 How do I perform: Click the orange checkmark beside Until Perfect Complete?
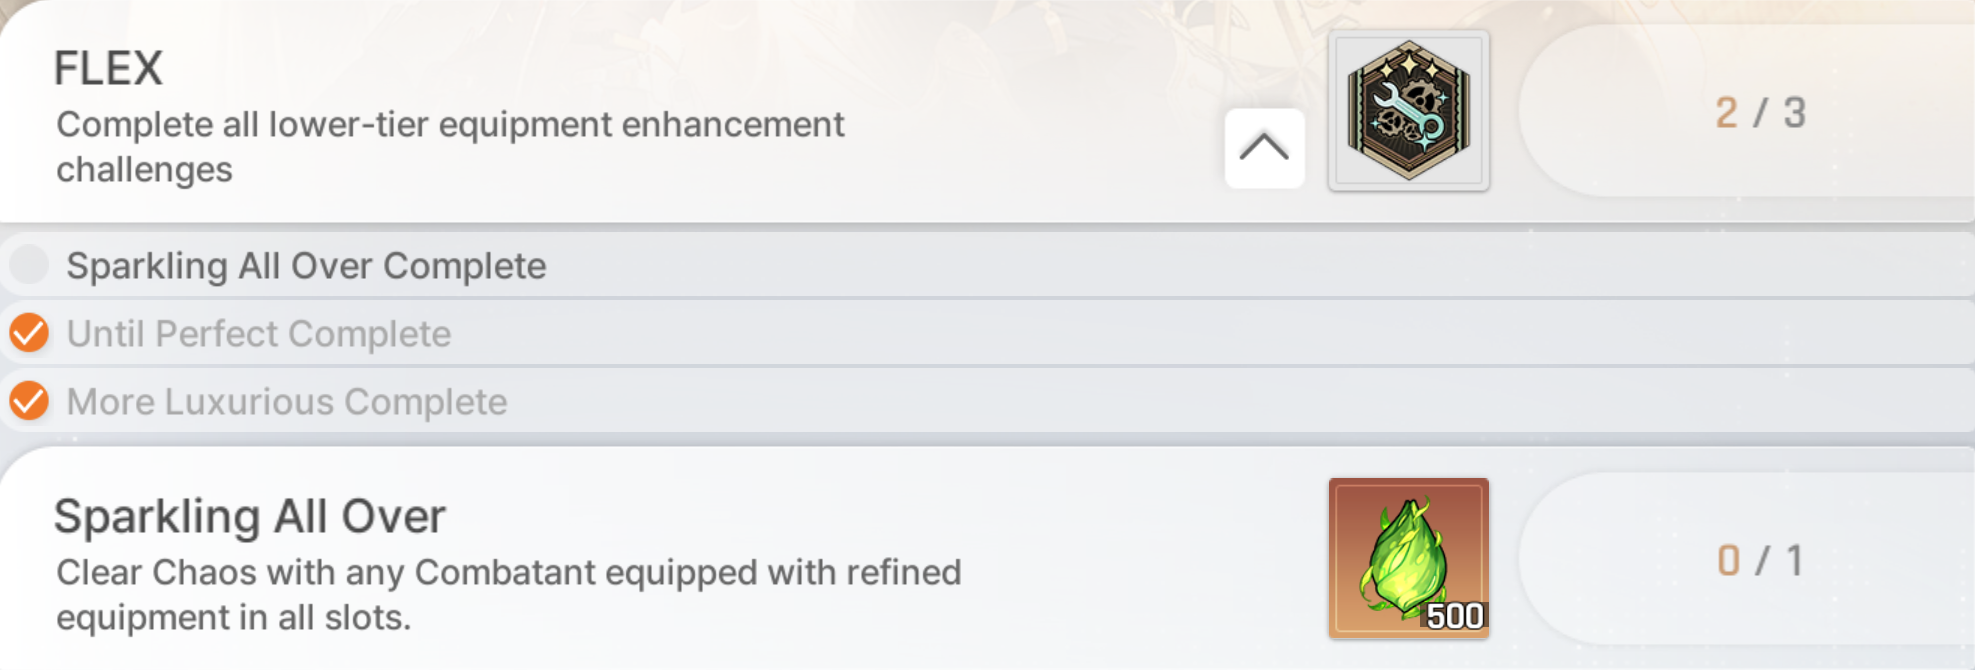(x=29, y=333)
